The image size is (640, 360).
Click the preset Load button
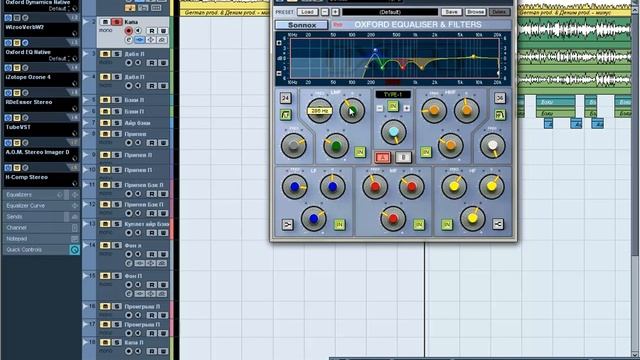(307, 12)
